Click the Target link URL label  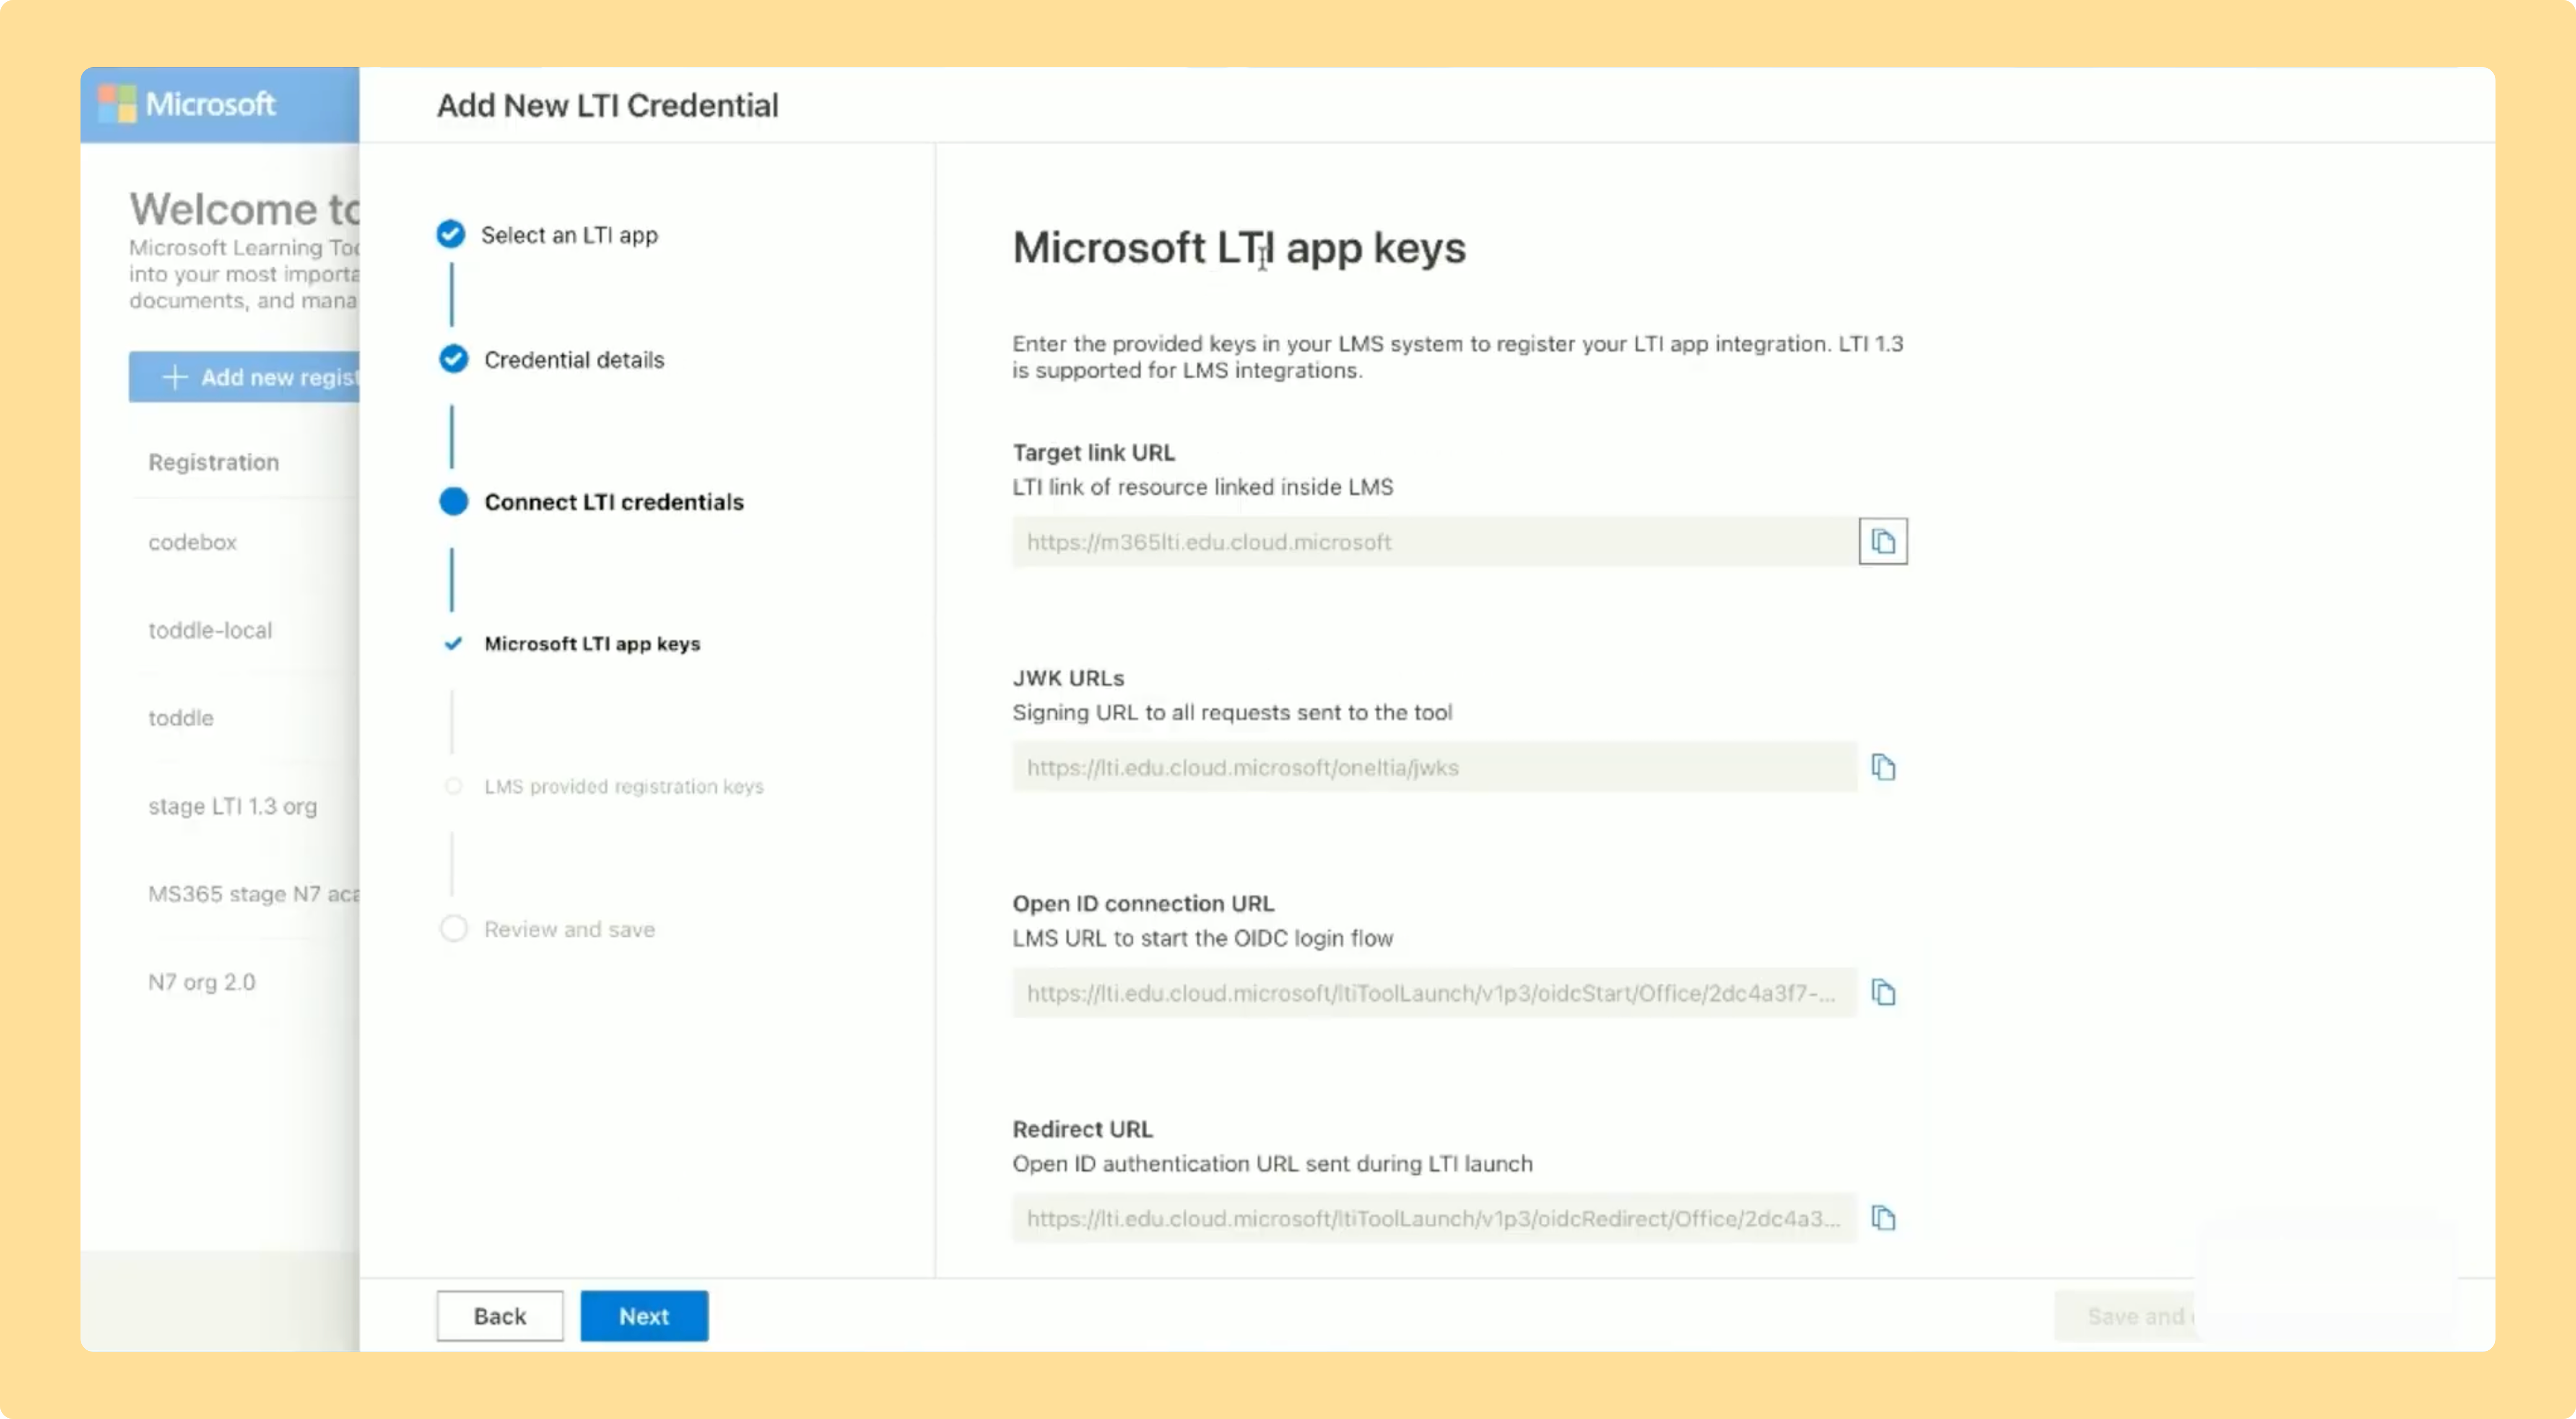pos(1094,452)
